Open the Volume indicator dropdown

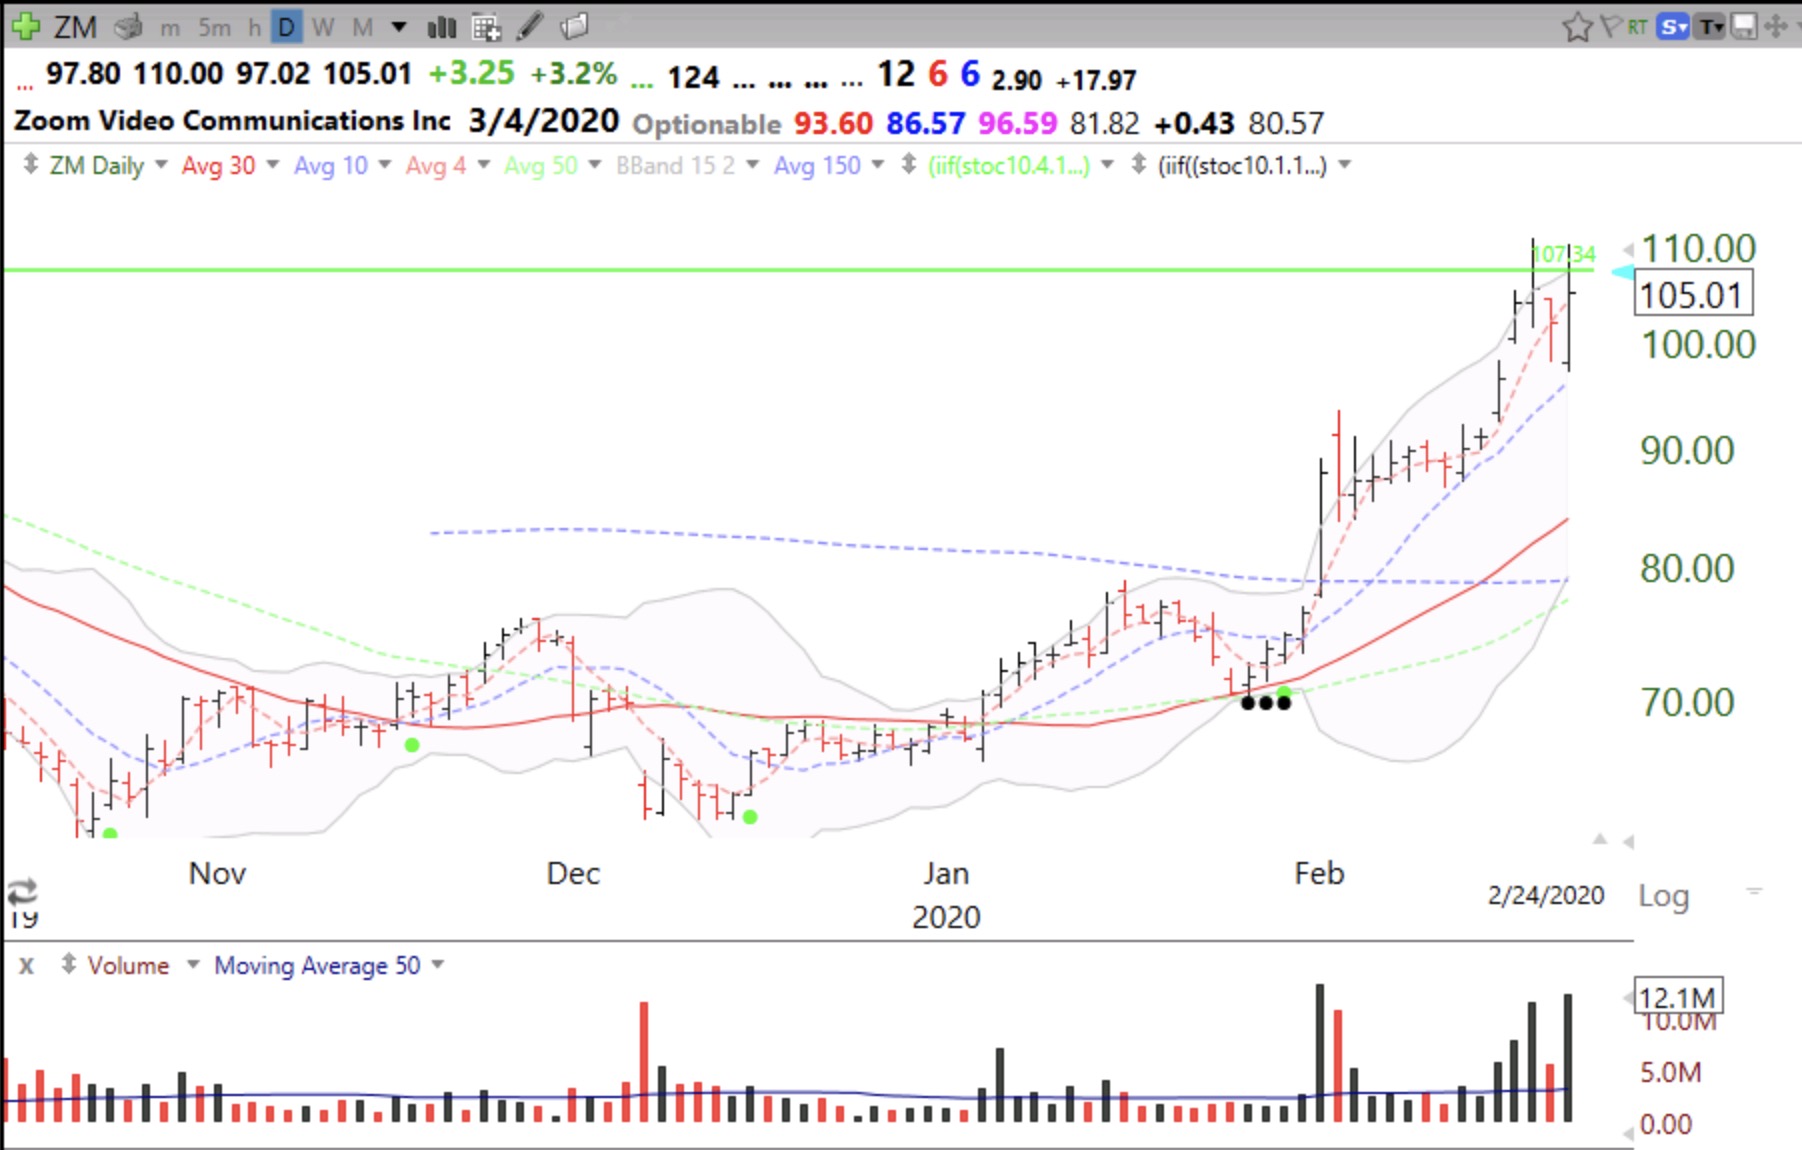coord(193,965)
